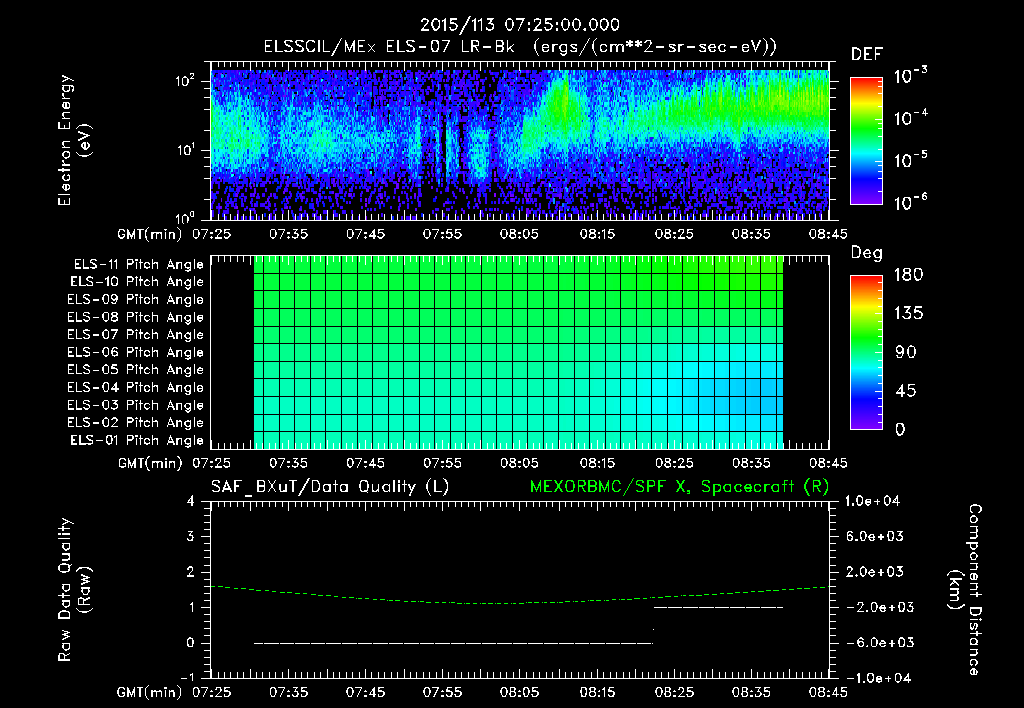The image size is (1024, 708).
Task: Select the ELS-02 Pitch Angle row label
Action: click(136, 423)
